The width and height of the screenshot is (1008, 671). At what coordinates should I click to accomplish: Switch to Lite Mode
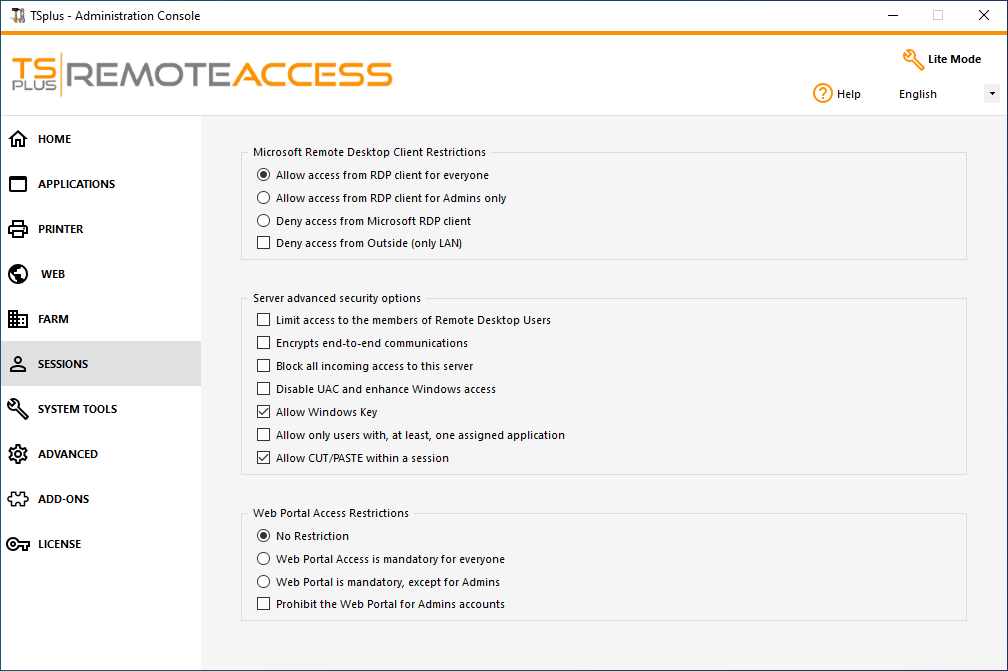[941, 59]
